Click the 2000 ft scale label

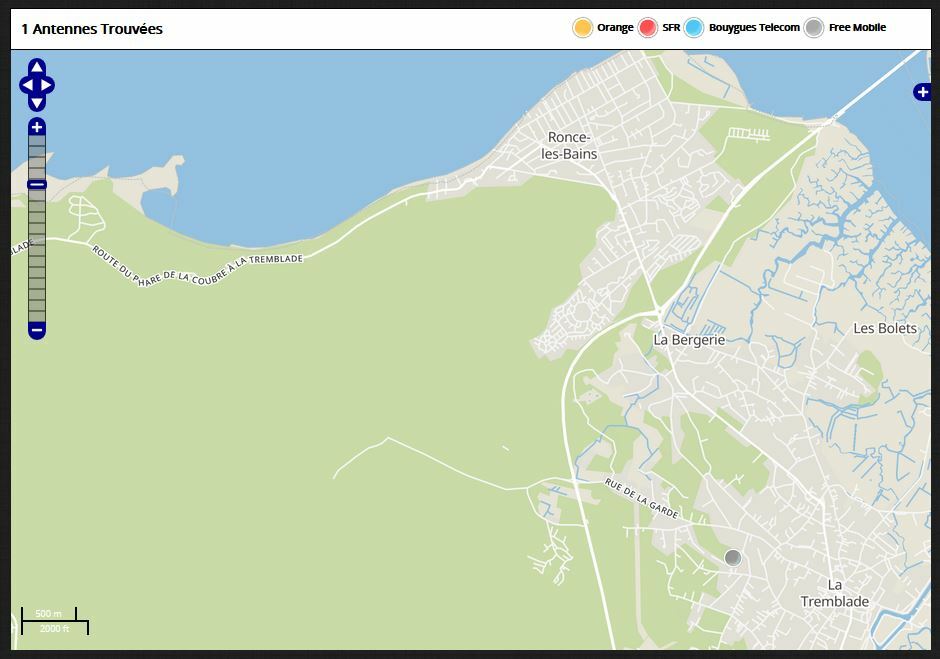click(x=55, y=628)
